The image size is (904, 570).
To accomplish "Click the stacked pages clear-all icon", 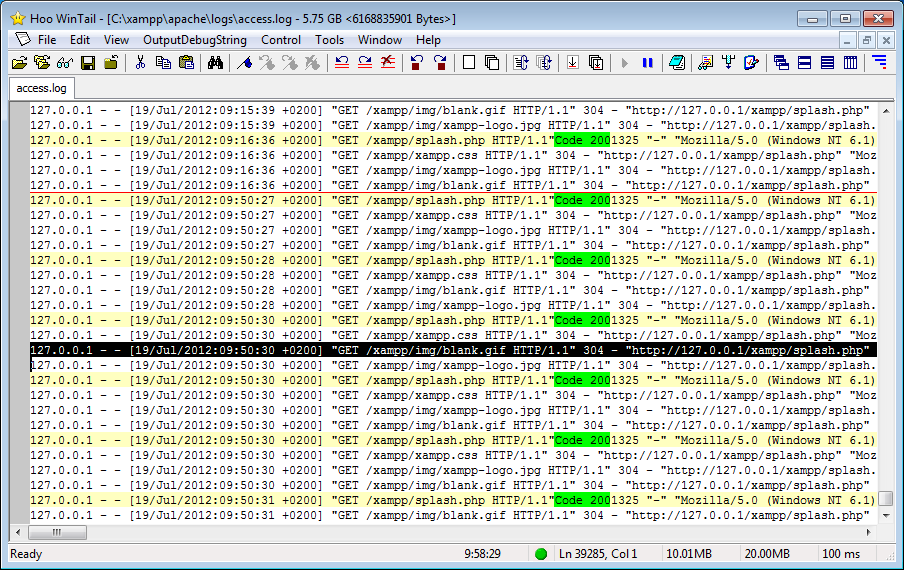I will (x=492, y=62).
